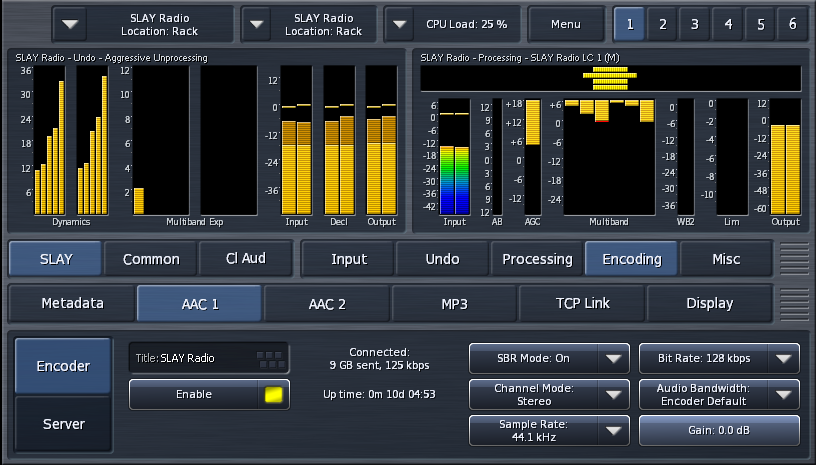Click the CPU Load dropdown arrow

click(x=402, y=23)
